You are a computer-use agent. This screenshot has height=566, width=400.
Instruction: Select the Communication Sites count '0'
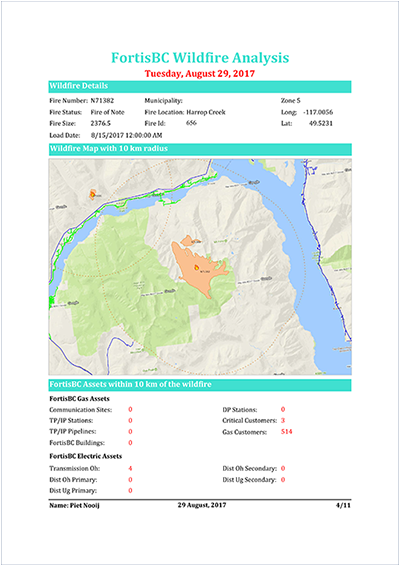point(130,409)
